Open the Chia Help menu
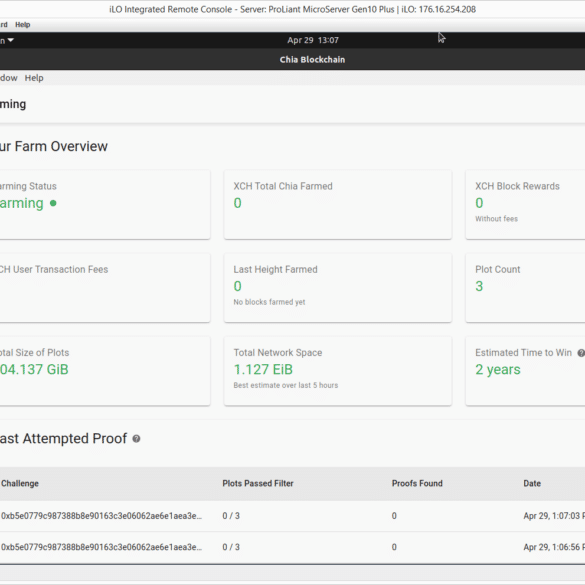This screenshot has width=585, height=585. pos(34,78)
